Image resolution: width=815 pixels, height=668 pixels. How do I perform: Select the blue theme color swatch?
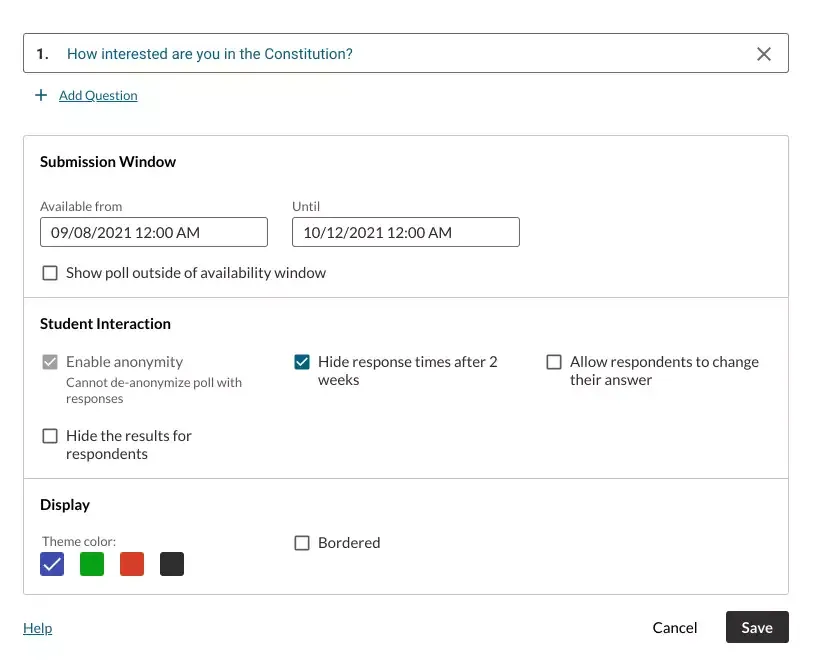coord(52,564)
